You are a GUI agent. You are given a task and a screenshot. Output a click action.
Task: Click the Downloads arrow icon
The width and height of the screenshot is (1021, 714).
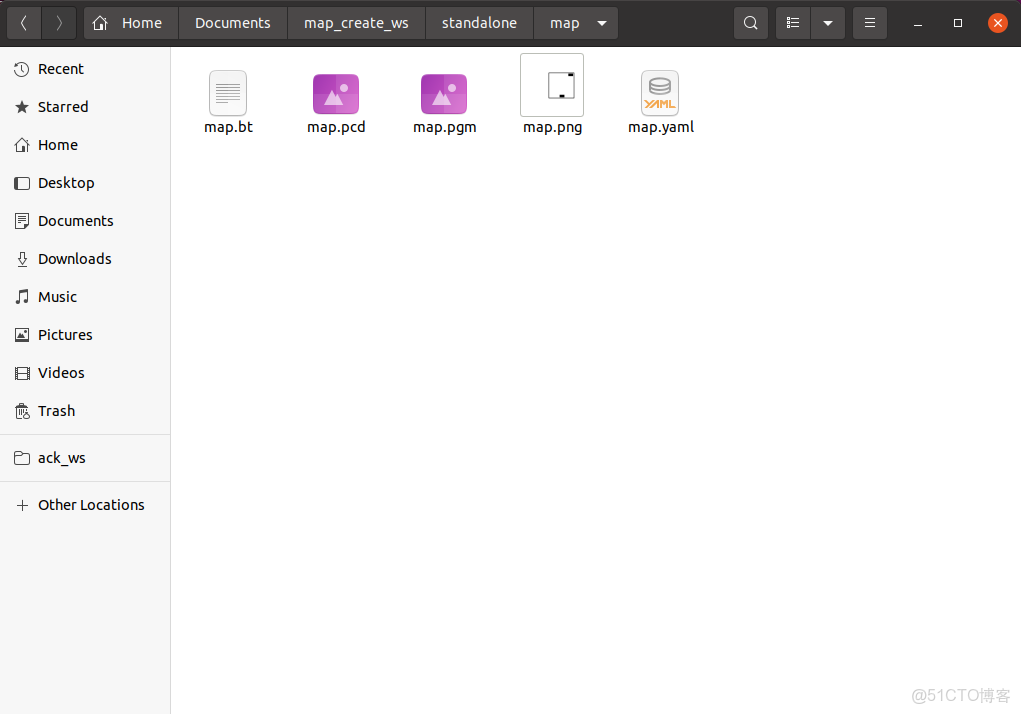(x=21, y=259)
